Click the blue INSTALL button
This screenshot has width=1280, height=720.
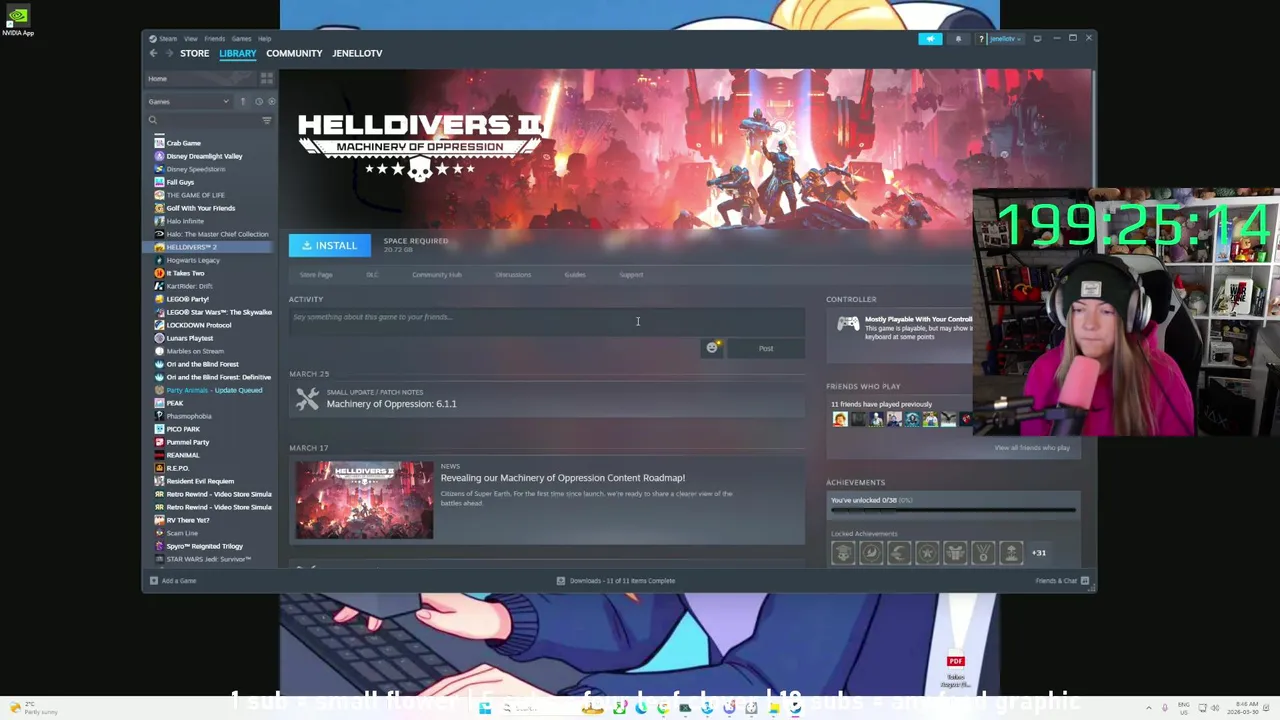329,245
